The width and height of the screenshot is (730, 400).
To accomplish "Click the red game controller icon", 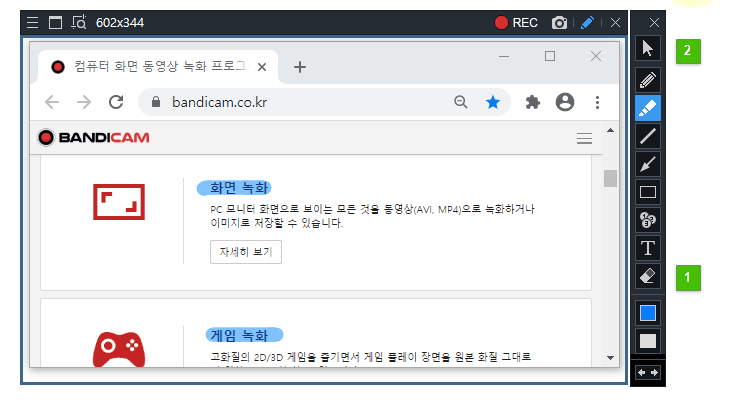I will [119, 349].
